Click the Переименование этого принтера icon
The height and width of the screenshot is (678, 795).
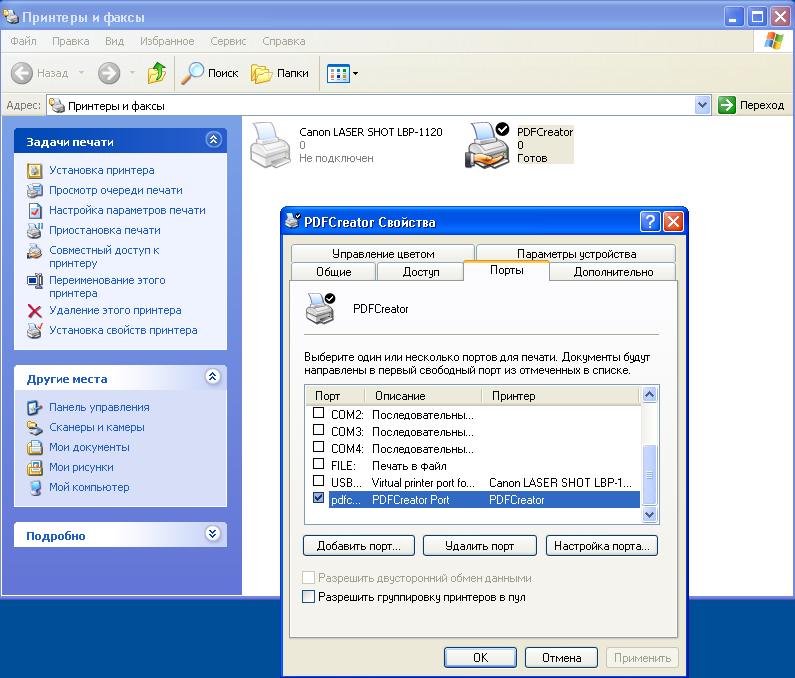click(x=34, y=280)
